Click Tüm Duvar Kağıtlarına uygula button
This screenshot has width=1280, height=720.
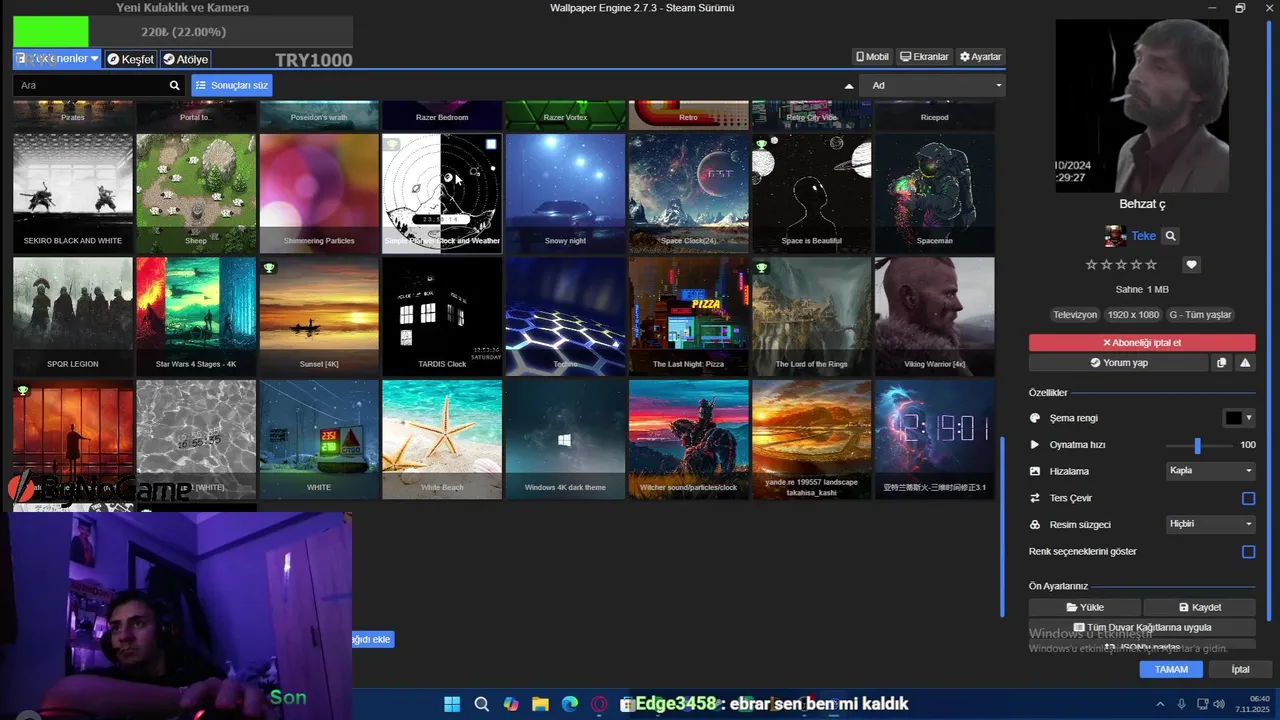(x=1142, y=627)
